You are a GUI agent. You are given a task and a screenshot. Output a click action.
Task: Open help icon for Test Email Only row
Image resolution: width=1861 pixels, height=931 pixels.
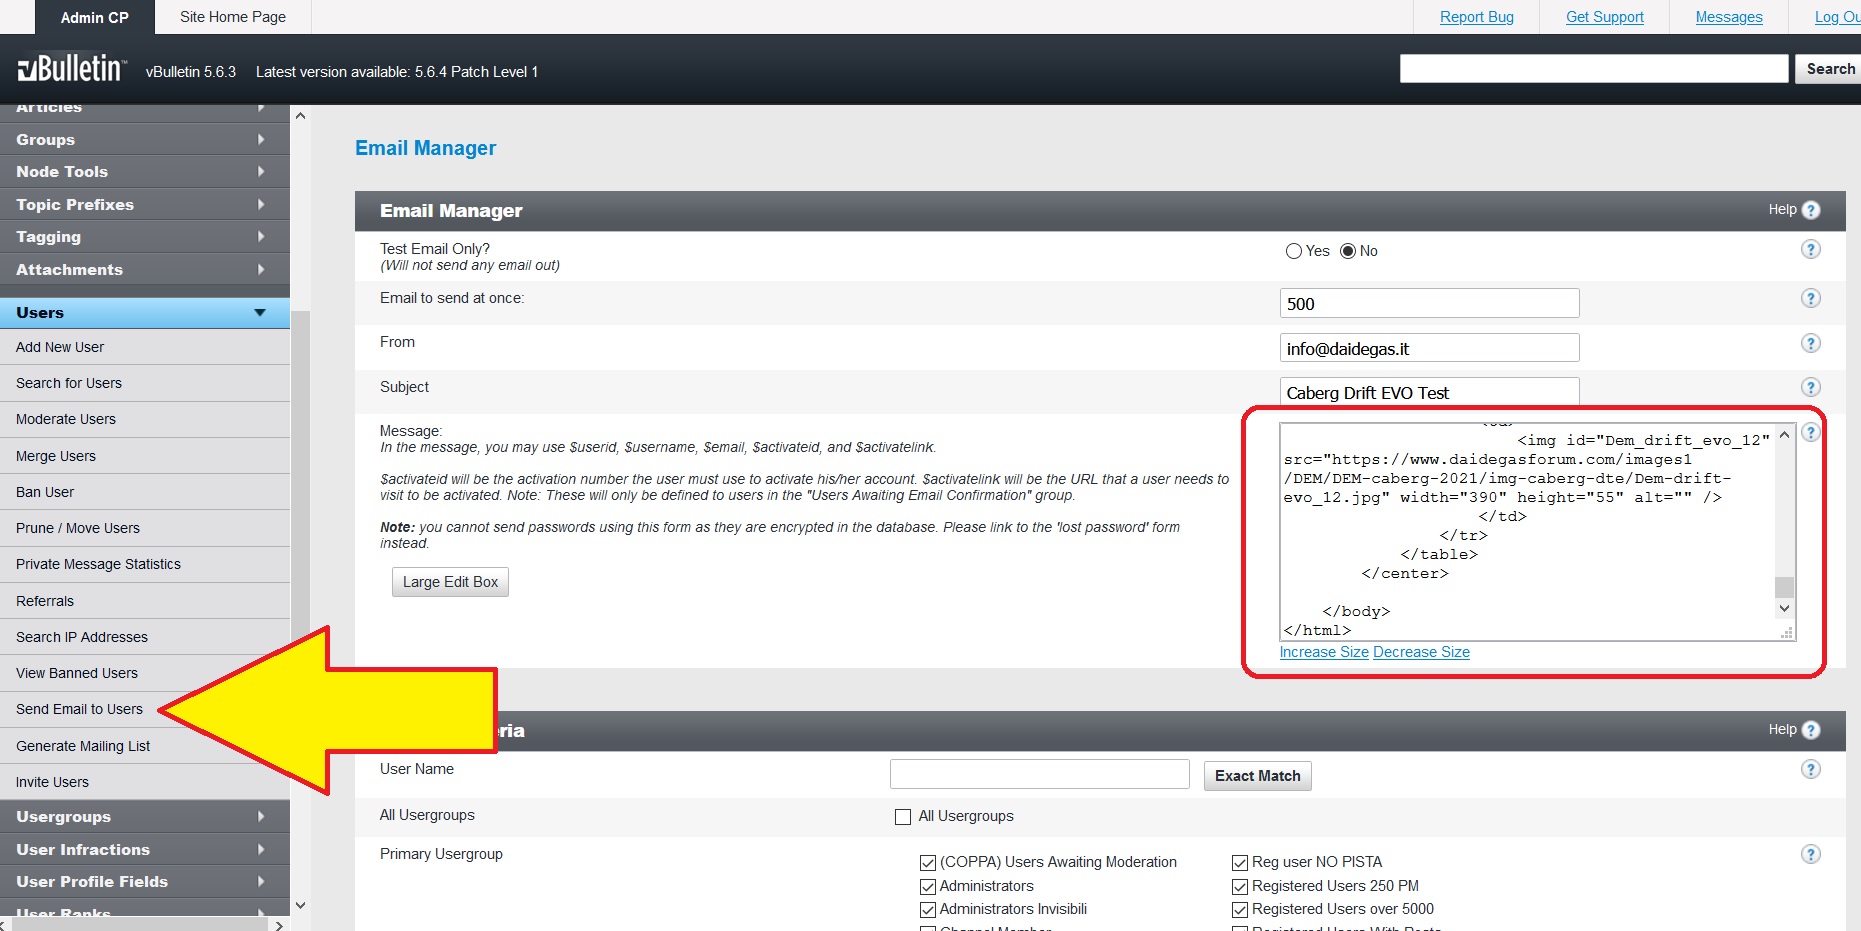pos(1810,249)
